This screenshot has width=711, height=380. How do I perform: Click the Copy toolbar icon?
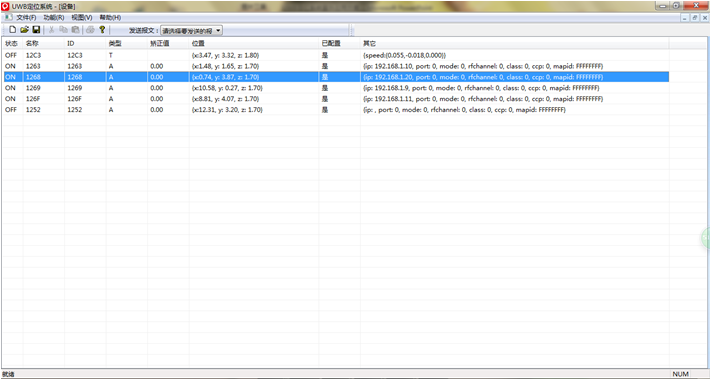coord(63,30)
